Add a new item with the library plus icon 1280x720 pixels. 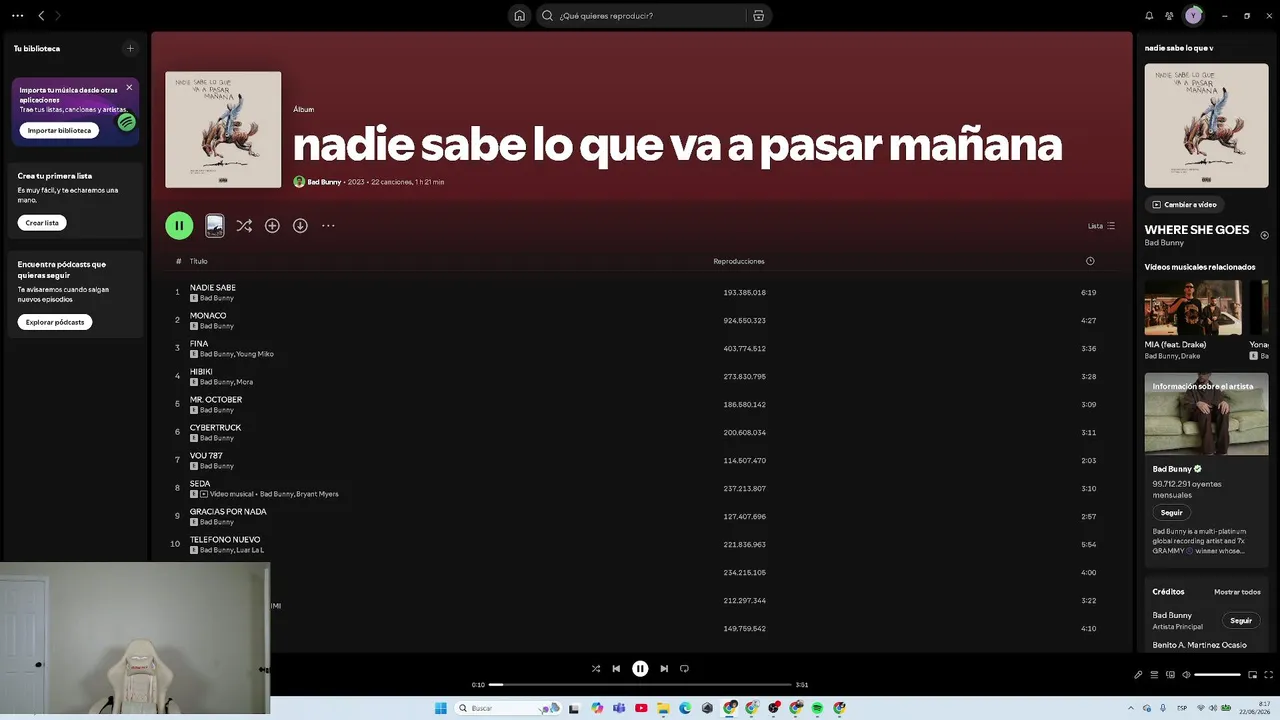coord(130,48)
